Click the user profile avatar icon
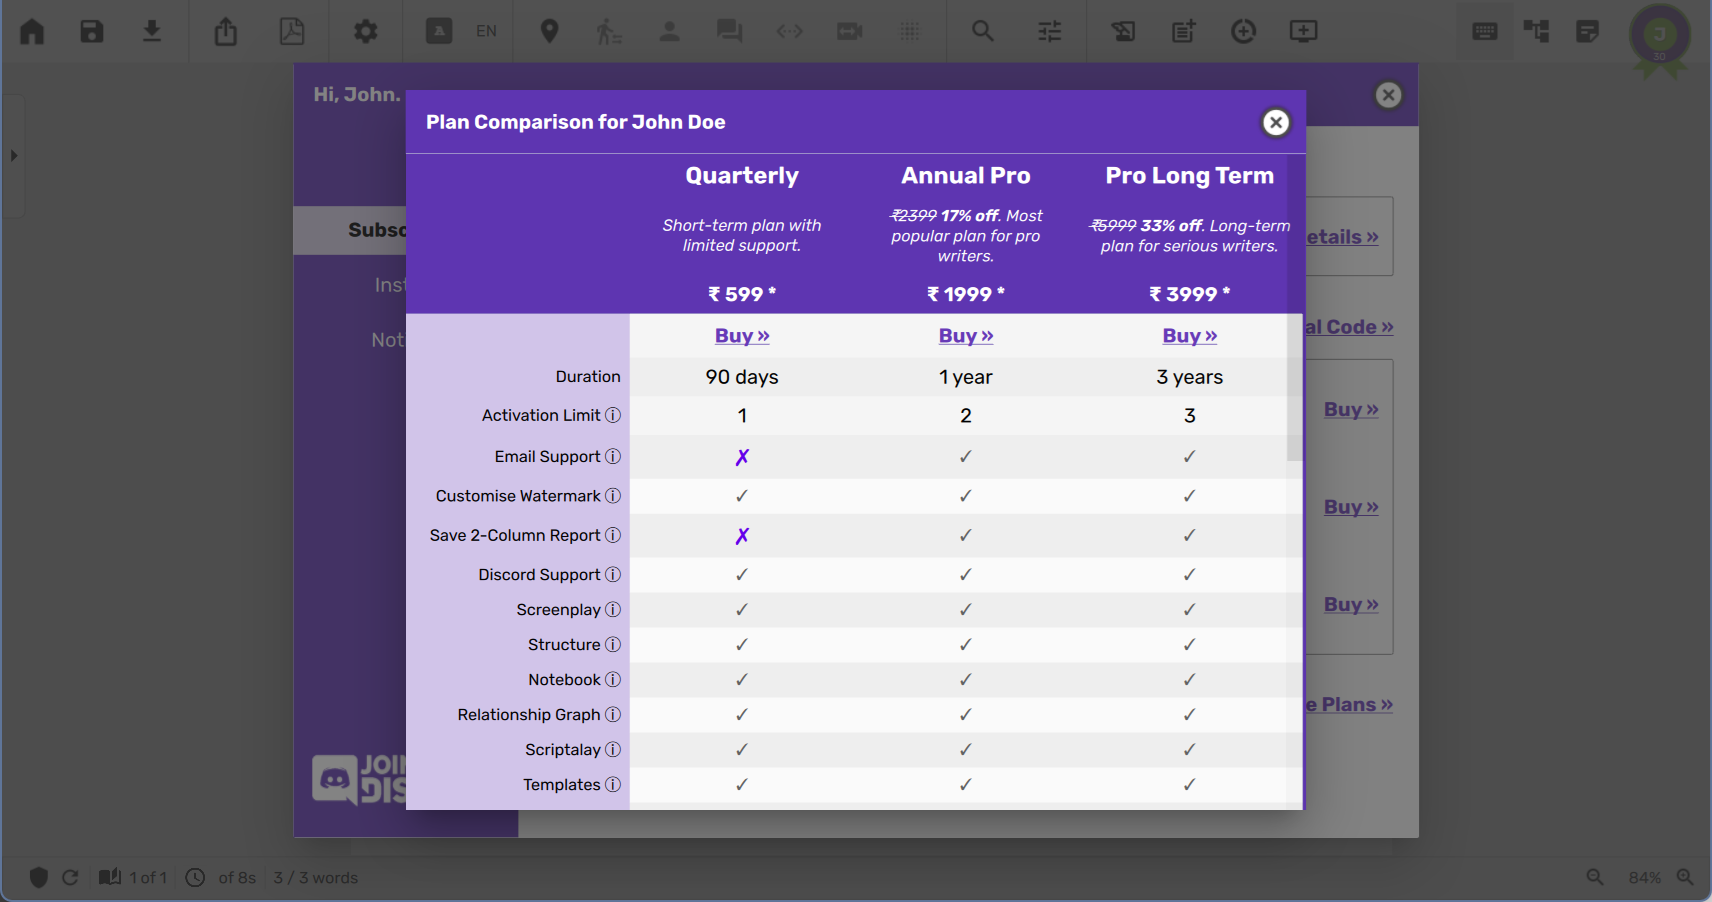 [1660, 36]
